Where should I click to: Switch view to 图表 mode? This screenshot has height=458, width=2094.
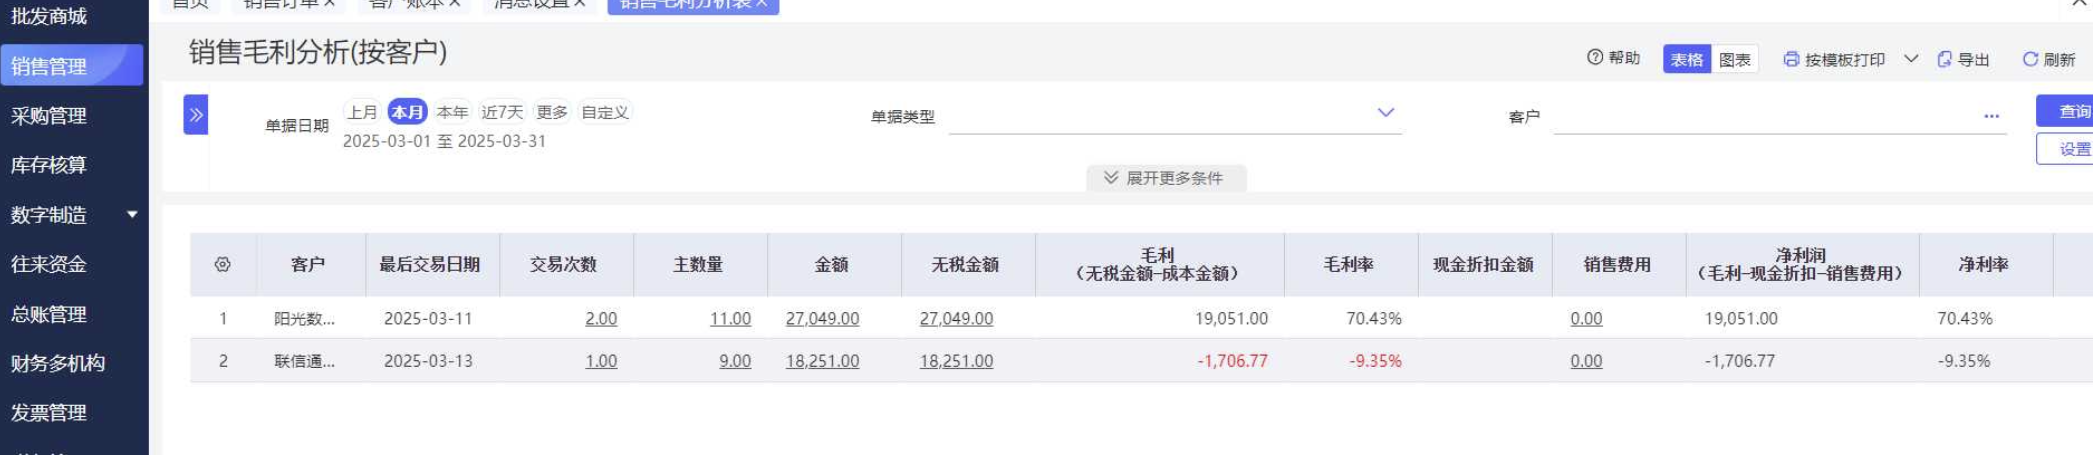click(1735, 60)
